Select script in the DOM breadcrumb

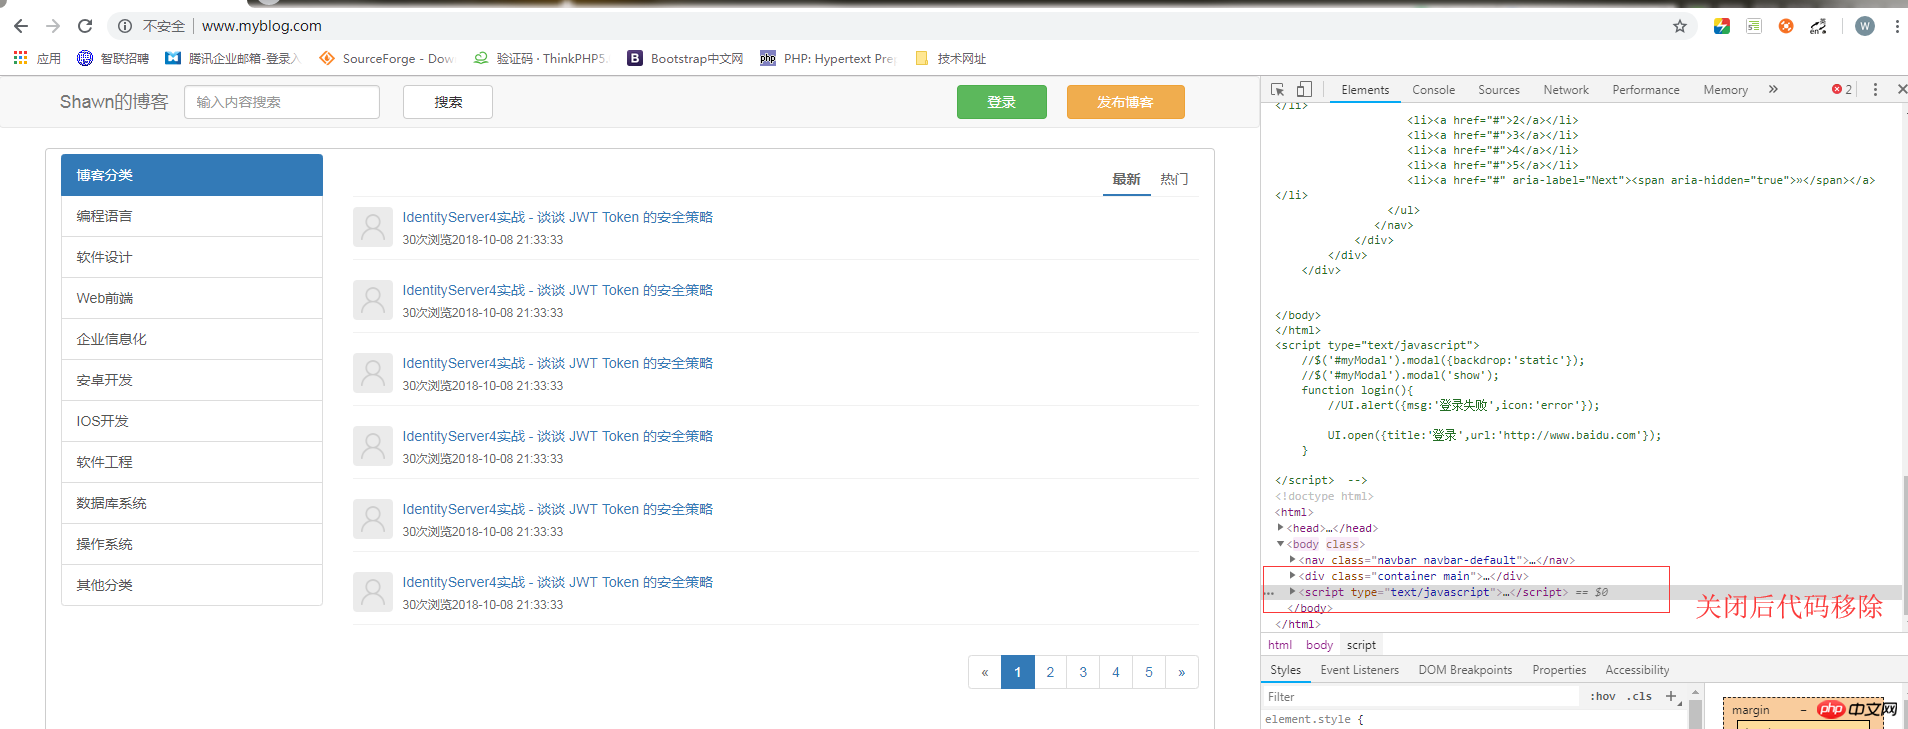point(1361,645)
